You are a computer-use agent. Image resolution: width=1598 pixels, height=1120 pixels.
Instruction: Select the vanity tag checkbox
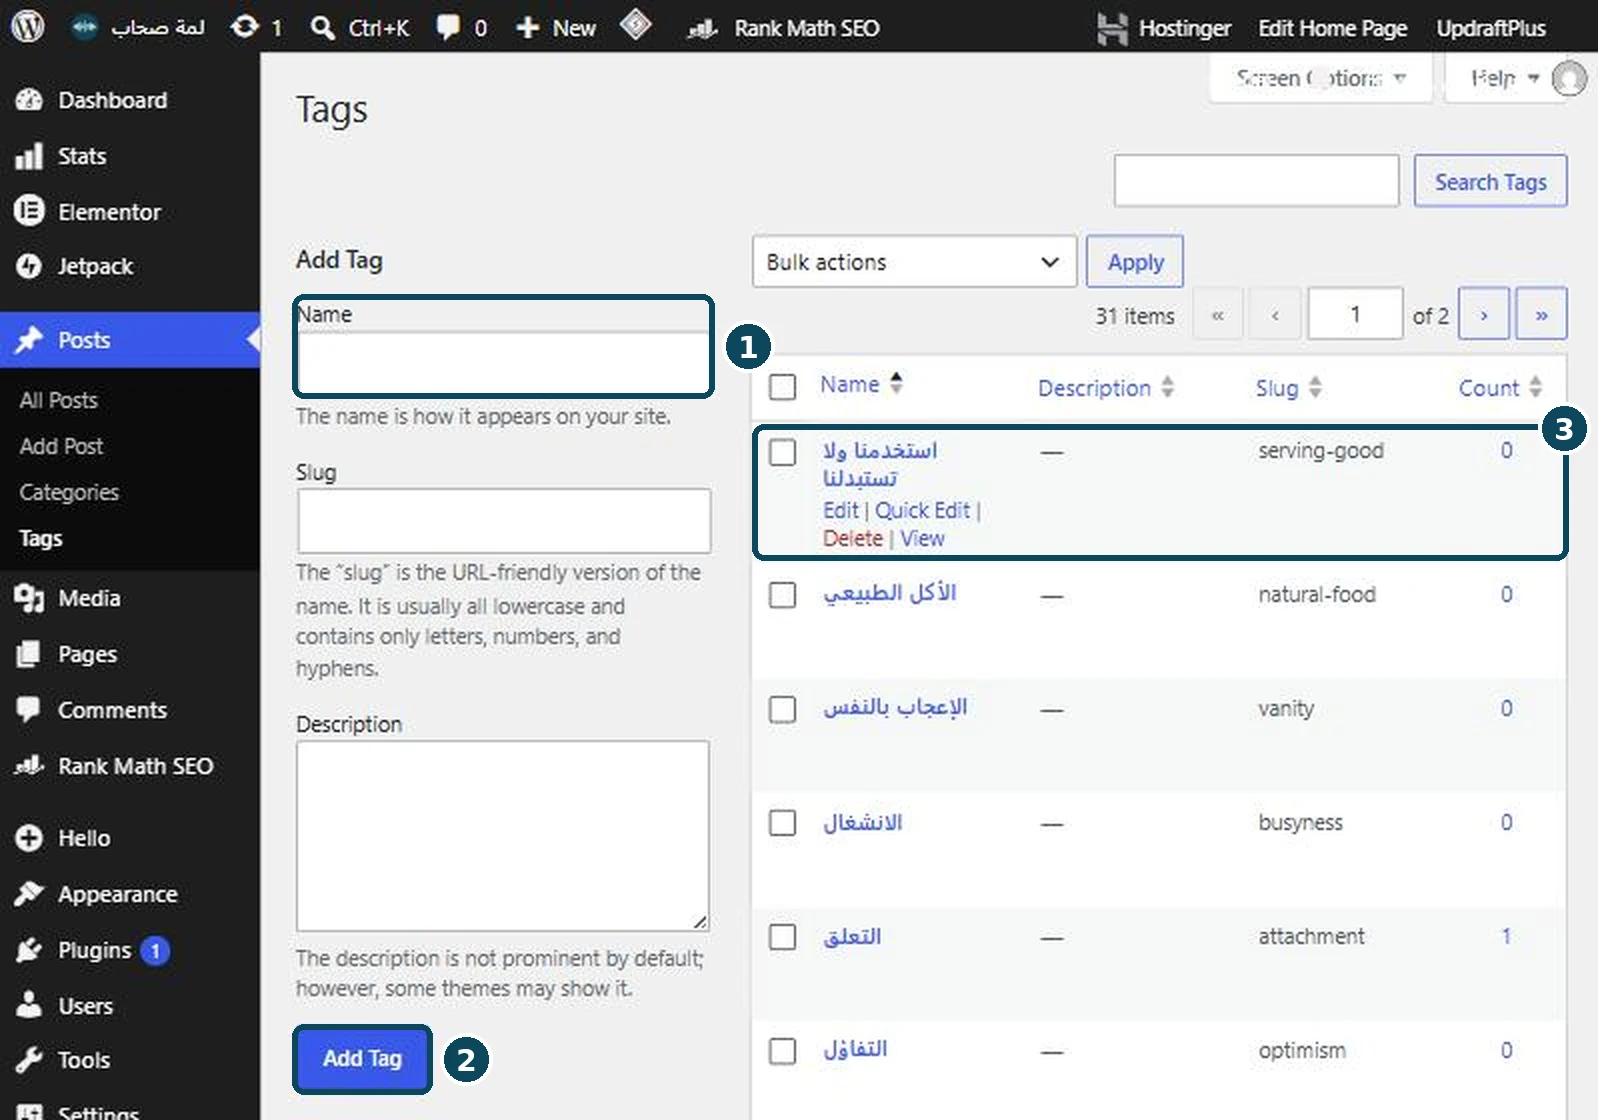pyautogui.click(x=783, y=709)
